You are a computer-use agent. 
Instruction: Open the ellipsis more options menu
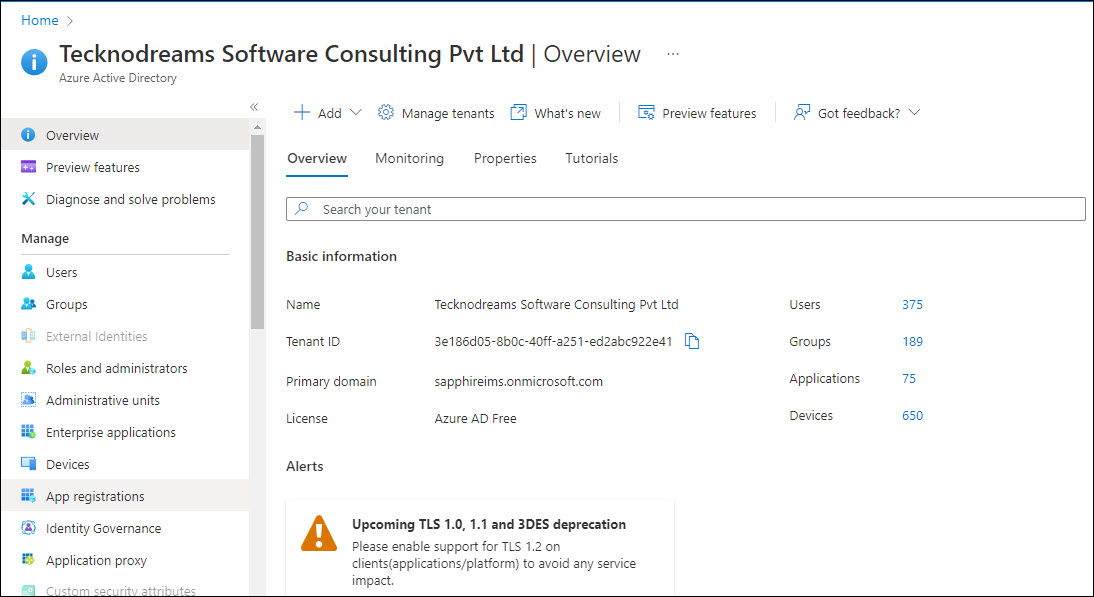(673, 54)
